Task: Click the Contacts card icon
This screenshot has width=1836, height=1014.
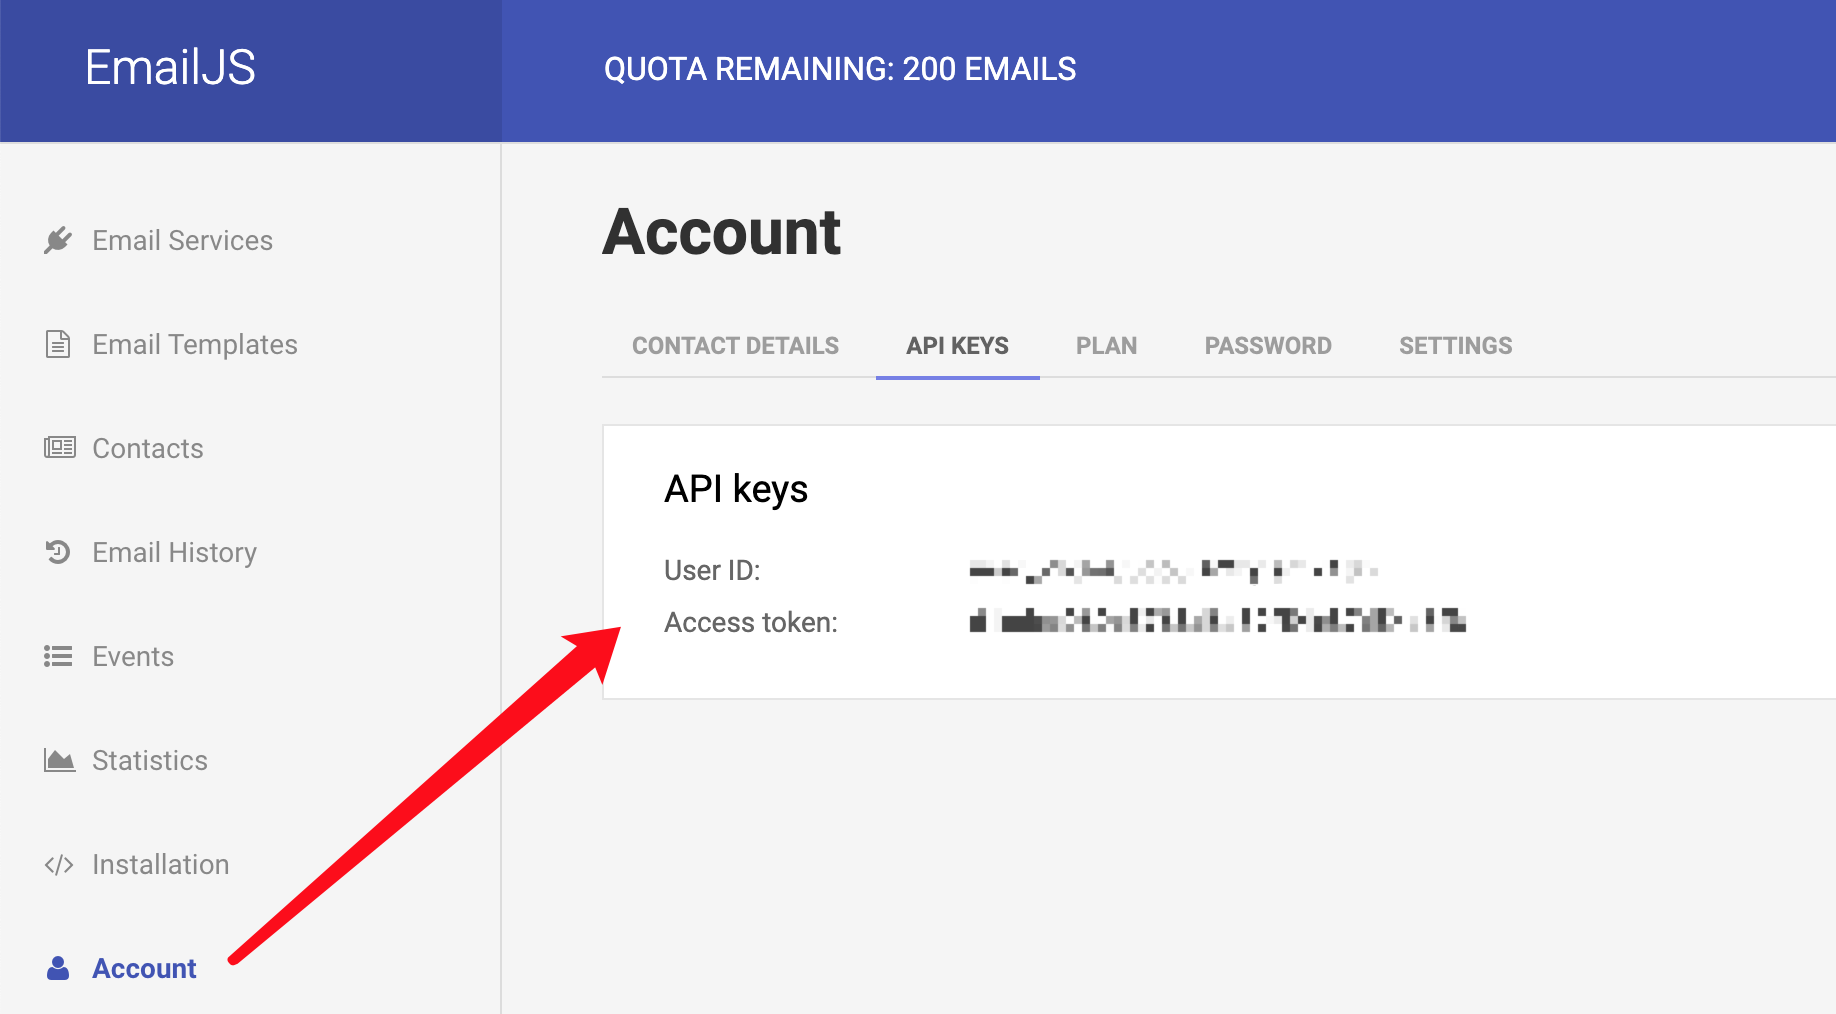Action: click(x=59, y=448)
